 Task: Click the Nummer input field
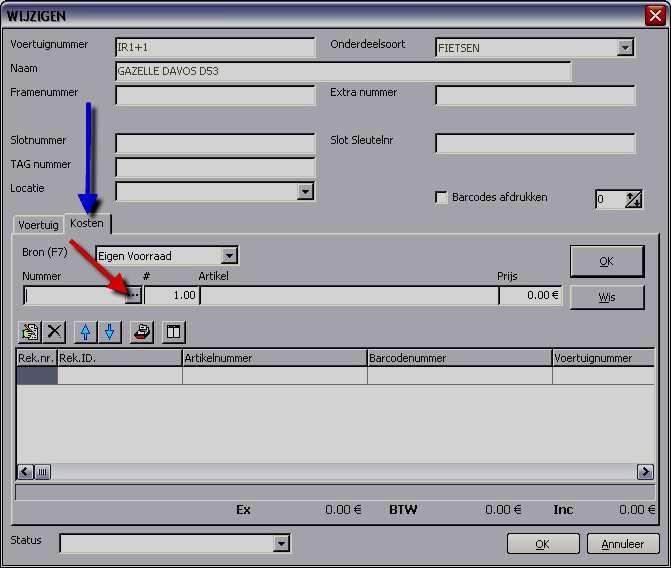click(74, 295)
